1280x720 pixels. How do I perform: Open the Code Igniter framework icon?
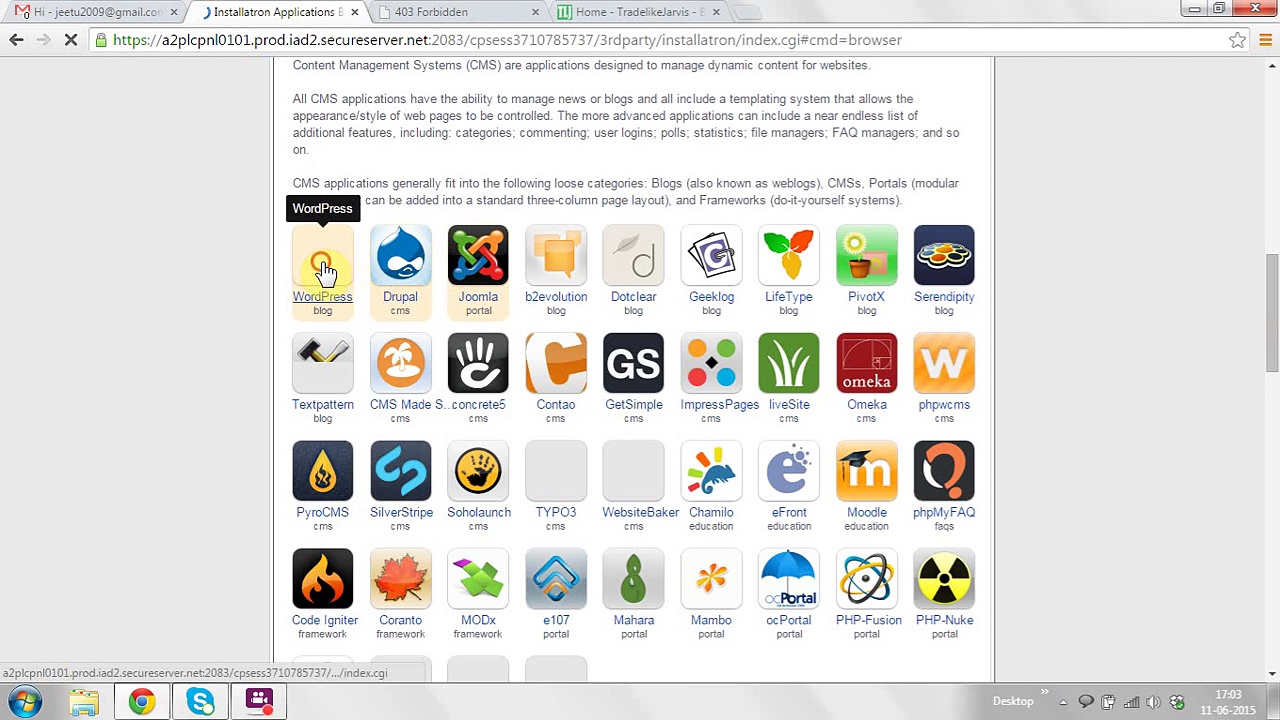pos(322,580)
